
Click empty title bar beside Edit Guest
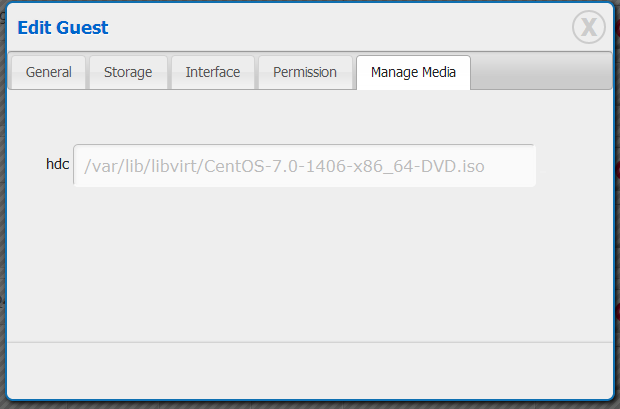[x=330, y=28]
